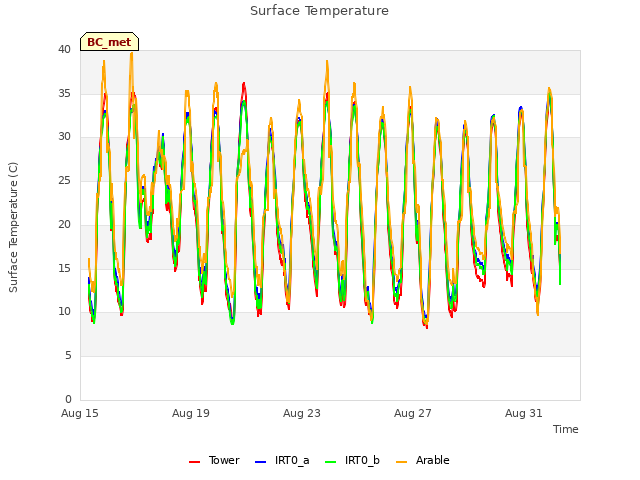Click the 25 y-axis tick label
The width and height of the screenshot is (640, 480).
pos(64,180)
